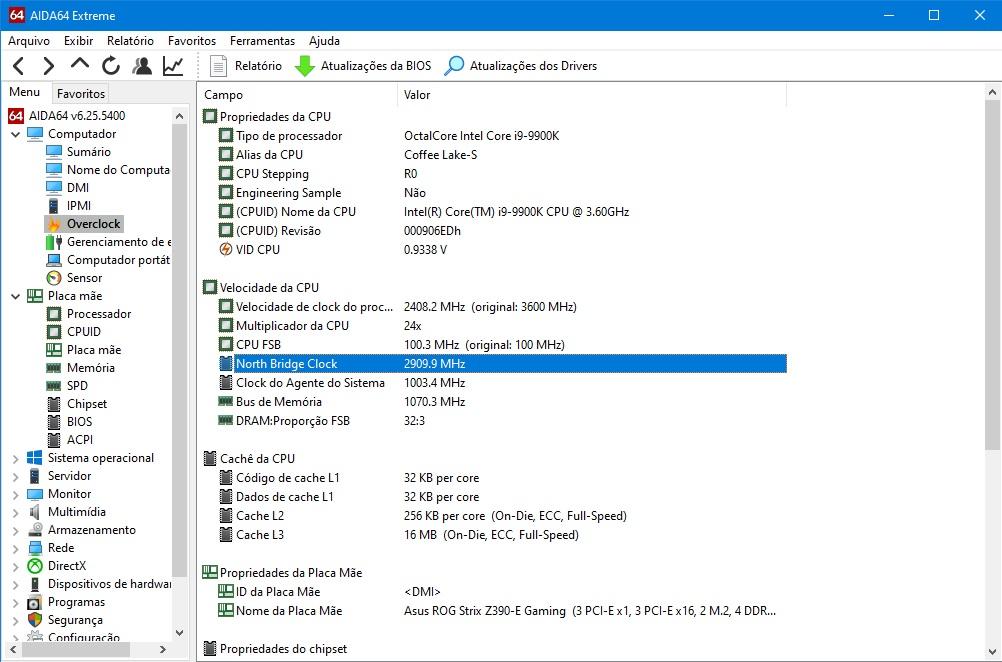
Task: Select the Nome da Placa Mãe row
Action: [502, 611]
